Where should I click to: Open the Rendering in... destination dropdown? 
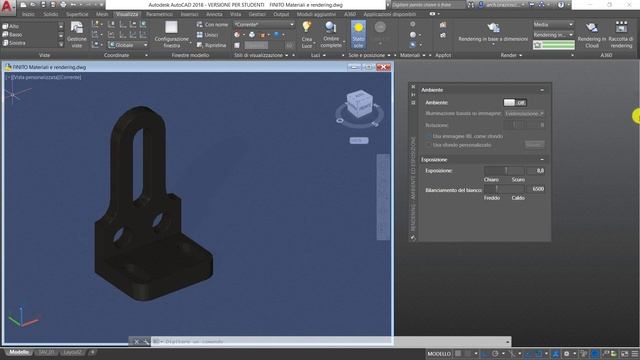click(553, 35)
